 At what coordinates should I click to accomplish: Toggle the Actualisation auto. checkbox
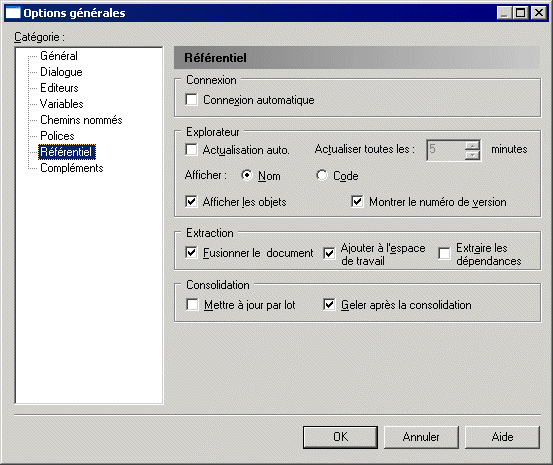191,150
